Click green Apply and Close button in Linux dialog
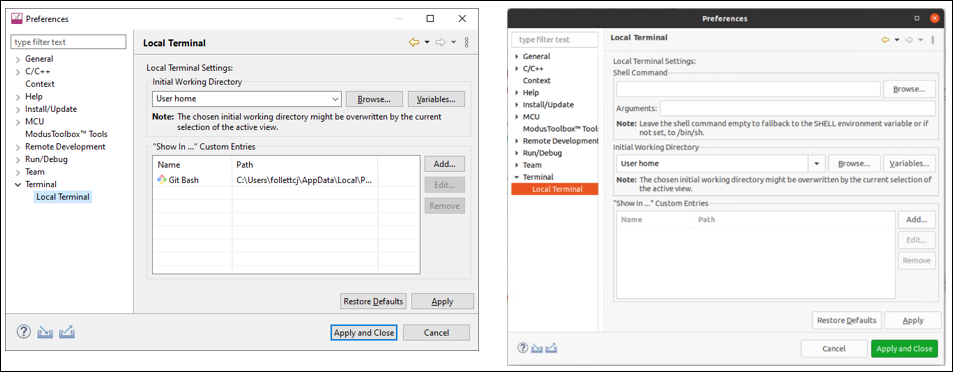The width and height of the screenshot is (953, 372). 904,348
